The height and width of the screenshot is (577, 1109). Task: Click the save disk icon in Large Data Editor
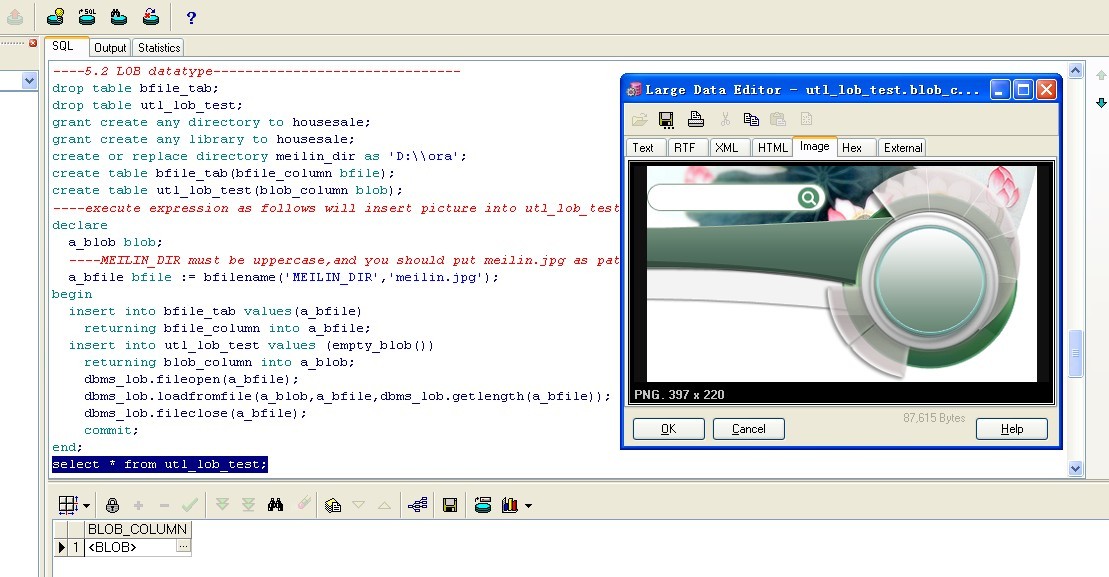coord(666,119)
